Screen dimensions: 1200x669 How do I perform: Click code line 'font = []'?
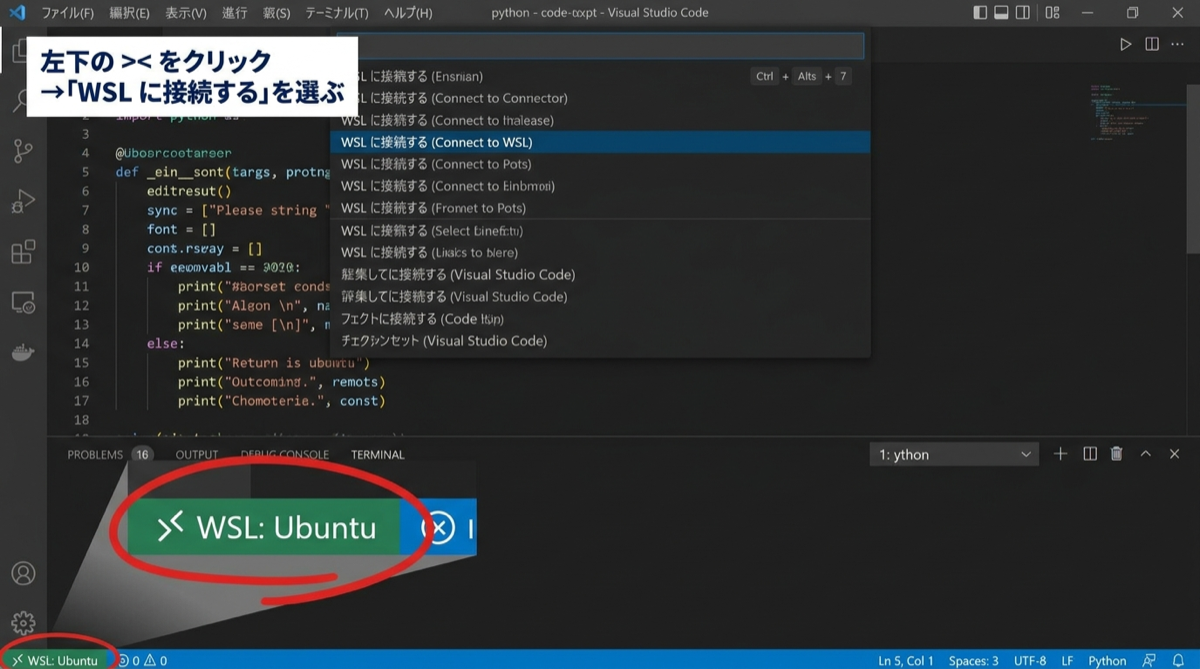181,229
